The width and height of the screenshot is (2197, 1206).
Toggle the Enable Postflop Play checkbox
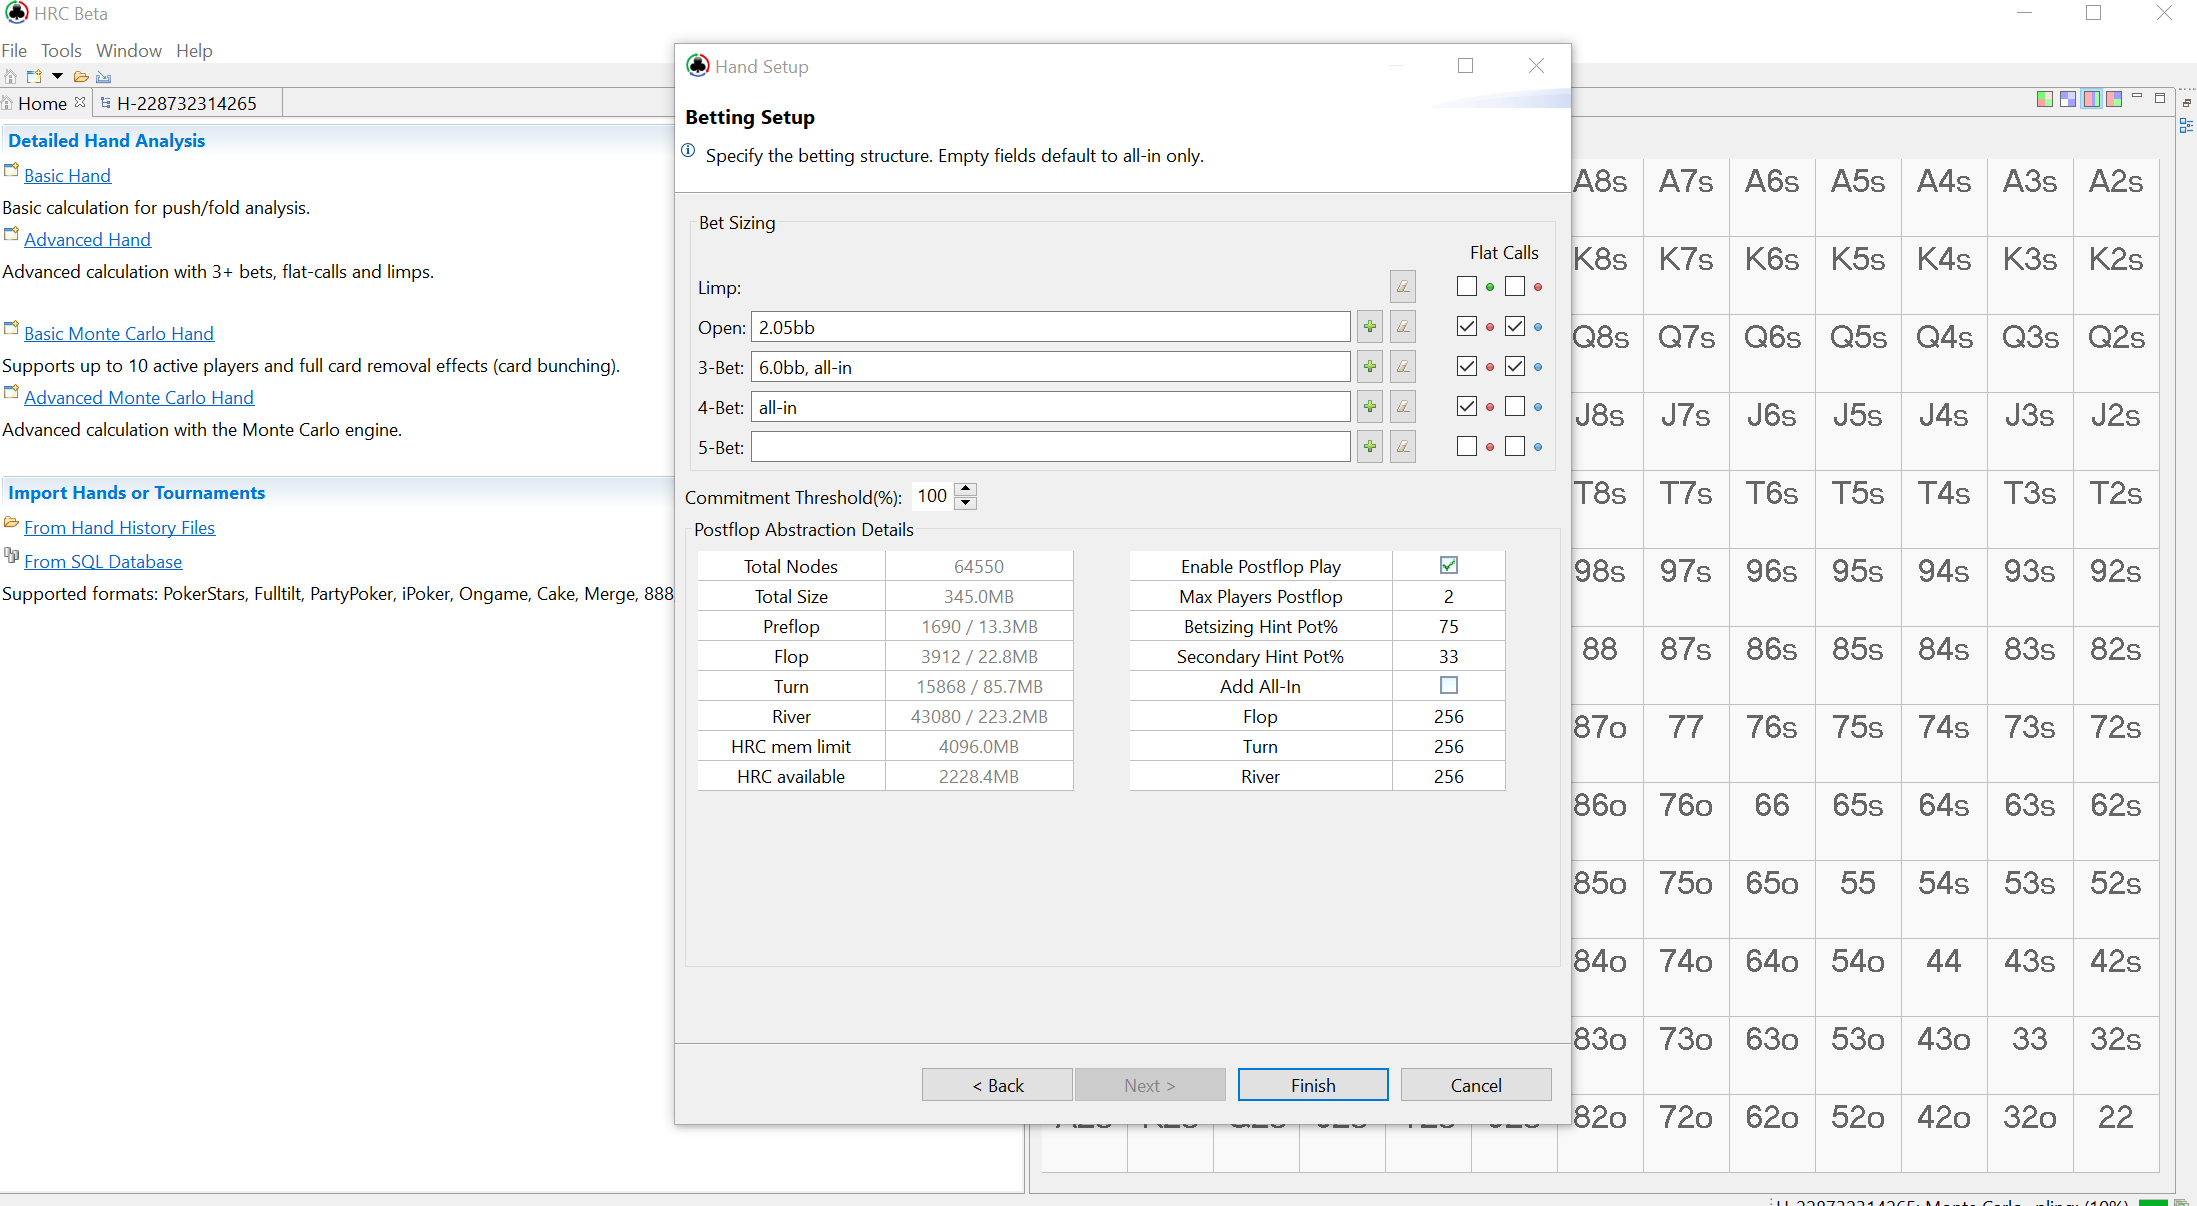coord(1448,566)
